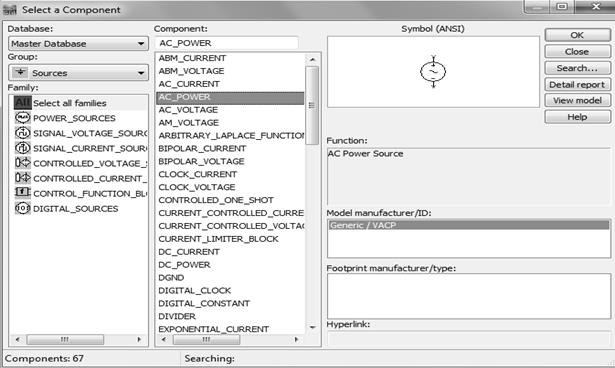Select CURRENT_CONTROLLED_VOLTAGE component
The image size is (615, 368).
click(x=230, y=226)
